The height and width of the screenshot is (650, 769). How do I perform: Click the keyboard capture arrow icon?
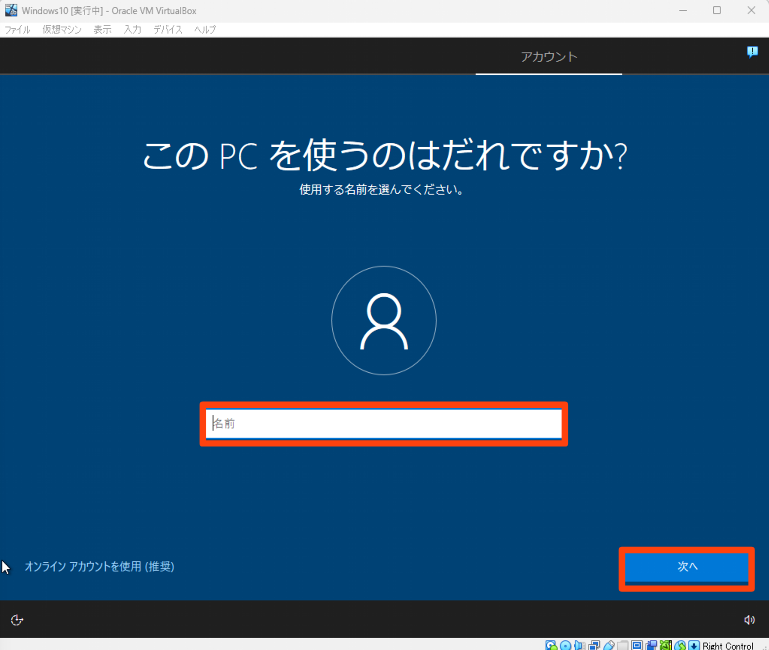[694, 645]
